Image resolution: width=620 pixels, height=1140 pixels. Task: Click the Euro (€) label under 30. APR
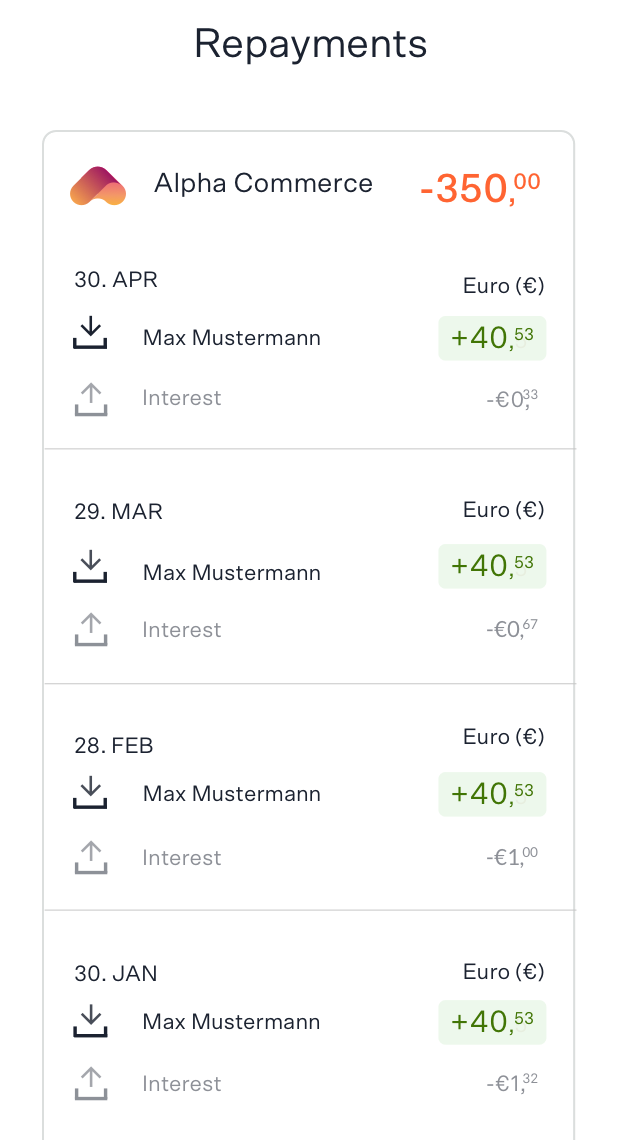point(502,285)
